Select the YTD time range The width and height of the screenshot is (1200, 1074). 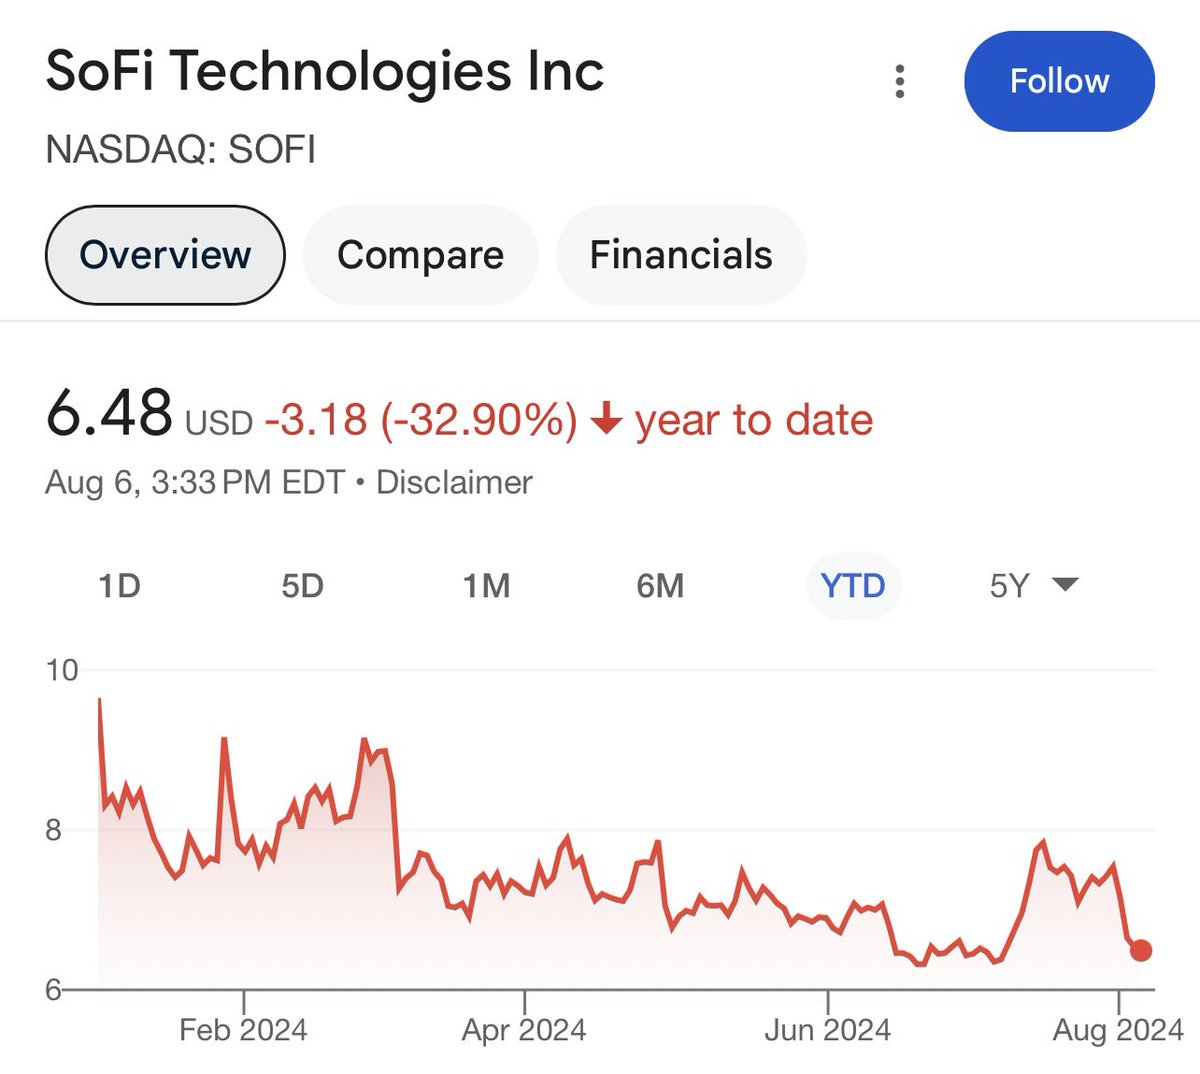(x=853, y=585)
